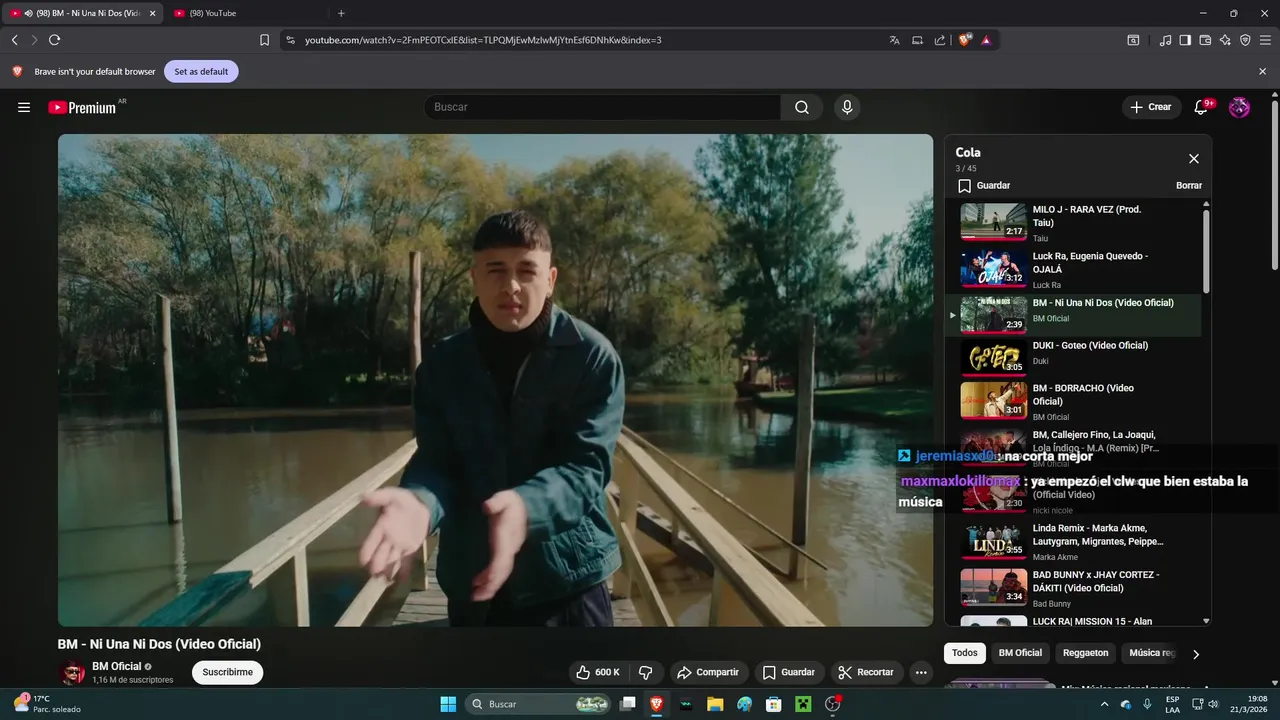Click the Cola queue scrollbar
This screenshot has width=1280, height=720.
click(1205, 250)
